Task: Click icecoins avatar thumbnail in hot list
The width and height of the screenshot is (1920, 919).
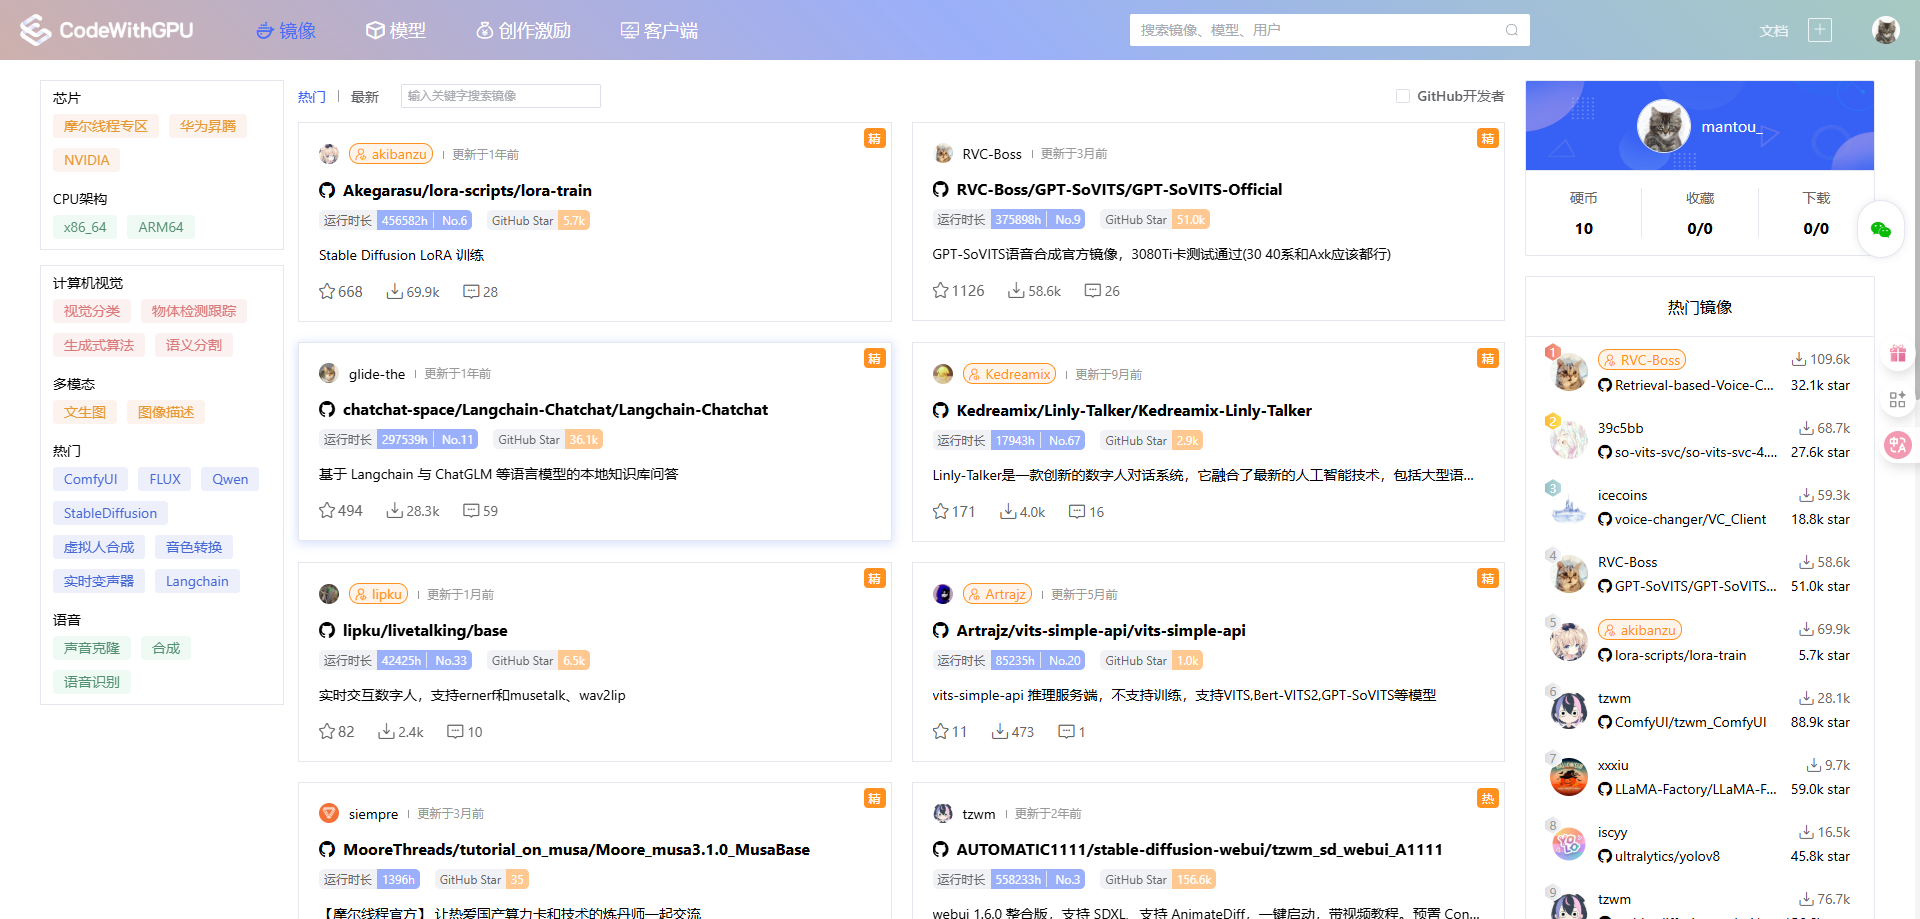Action: coord(1569,507)
